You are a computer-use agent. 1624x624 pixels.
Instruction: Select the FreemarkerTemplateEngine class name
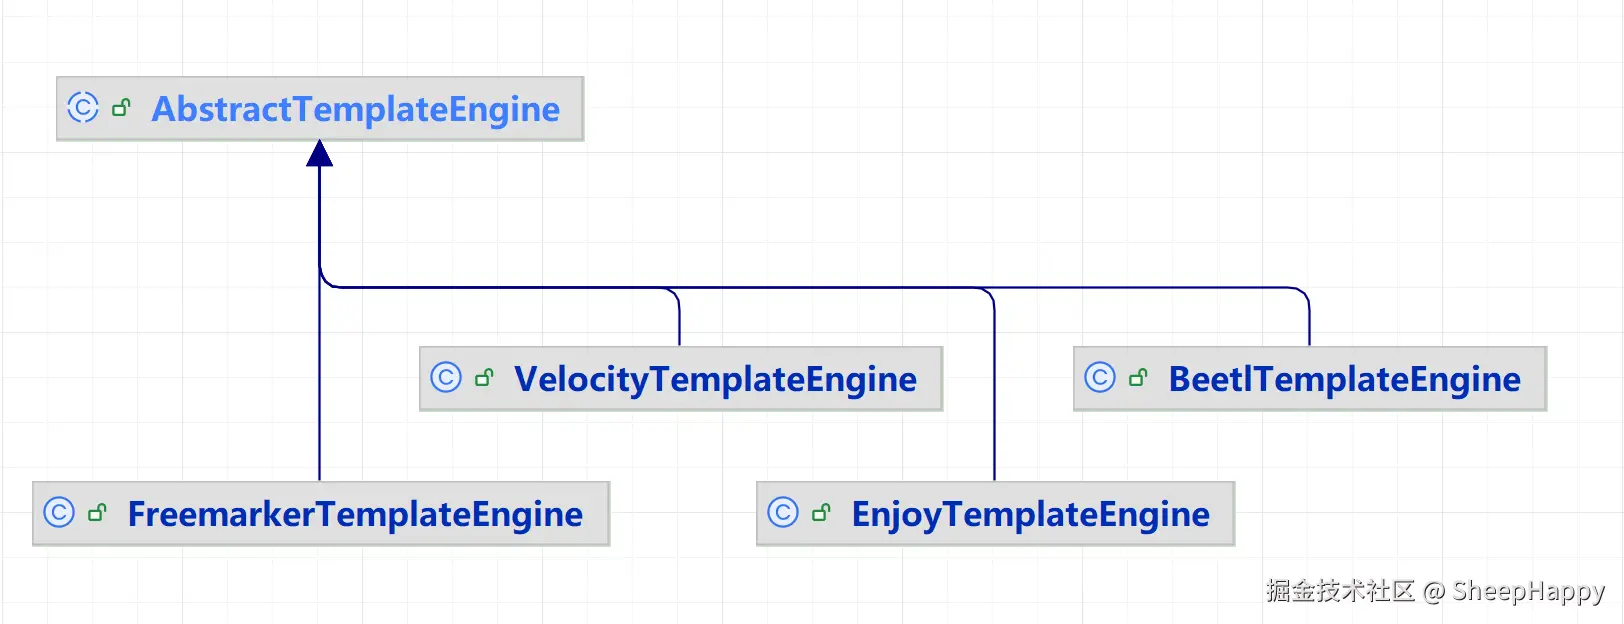(x=355, y=514)
